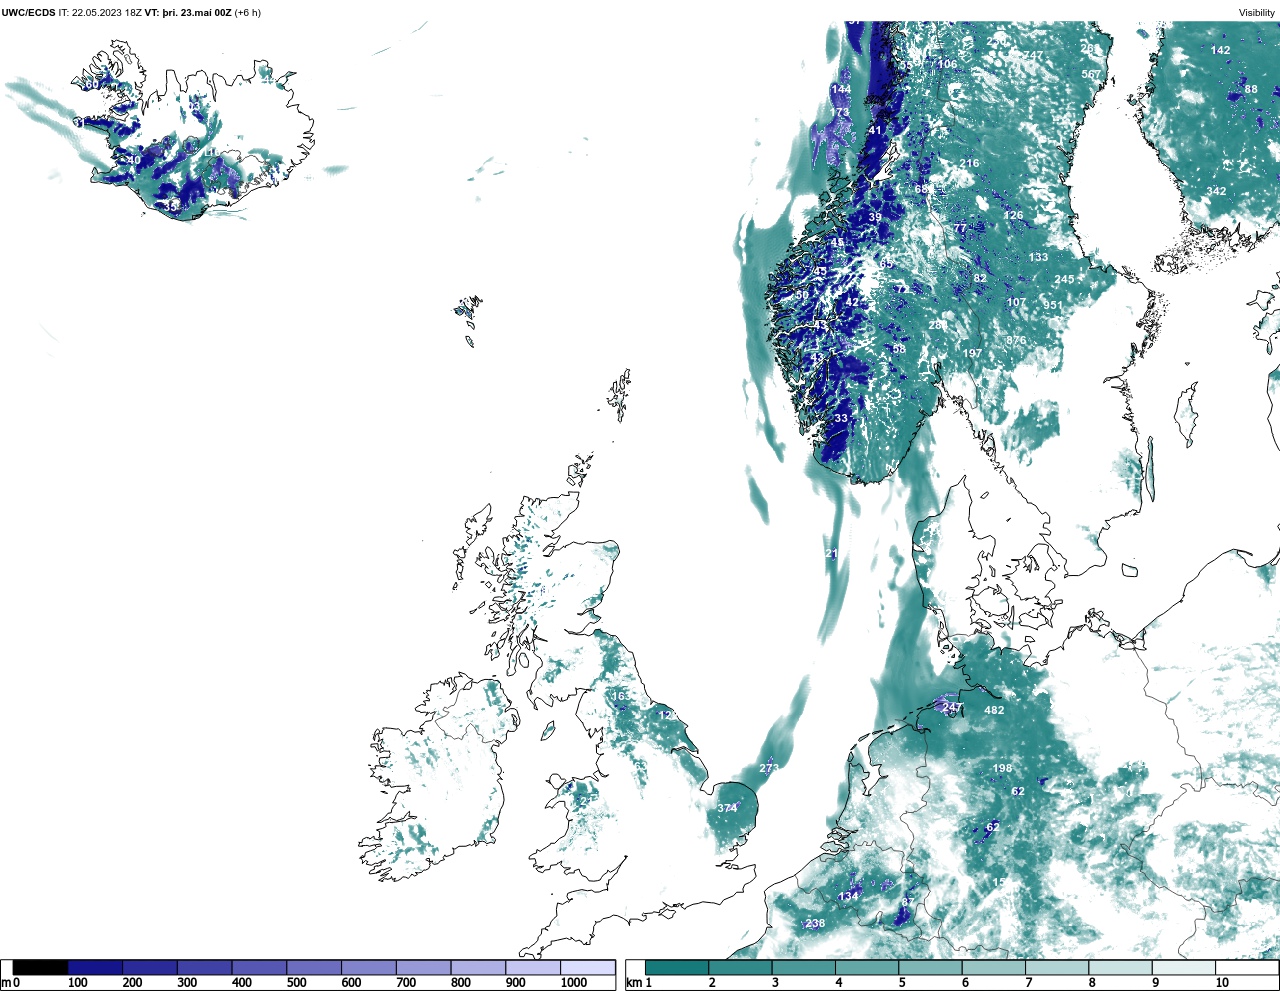
Task: Click the black 0–100 m legend swatch
Action: click(x=41, y=967)
